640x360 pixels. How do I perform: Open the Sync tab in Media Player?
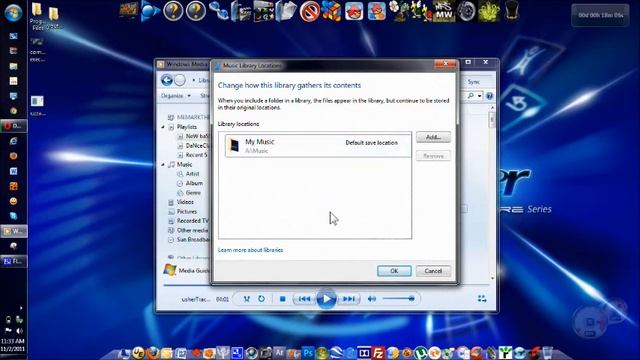pyautogui.click(x=473, y=82)
